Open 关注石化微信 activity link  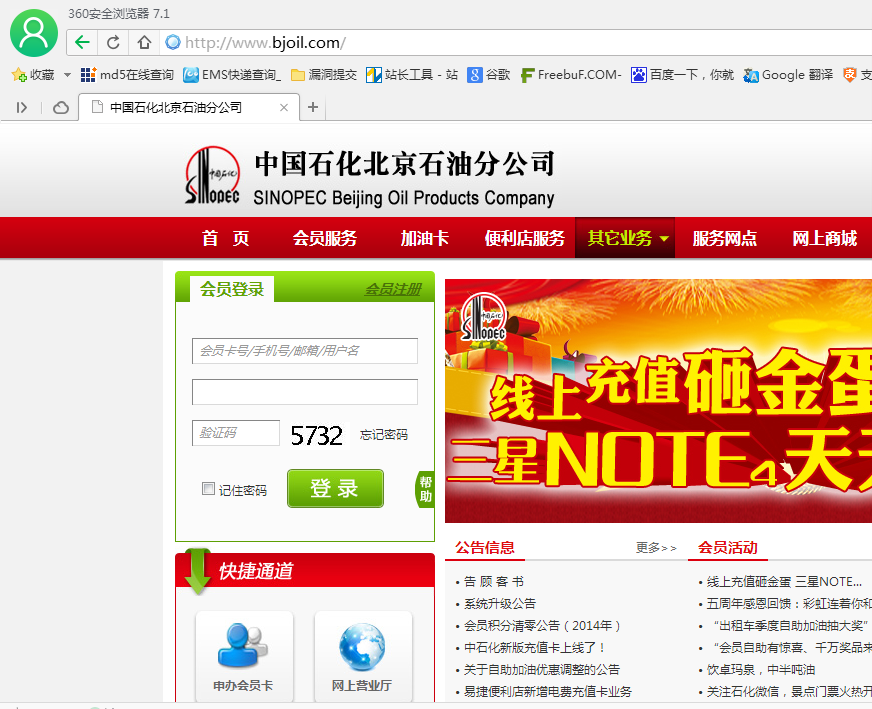(x=789, y=691)
